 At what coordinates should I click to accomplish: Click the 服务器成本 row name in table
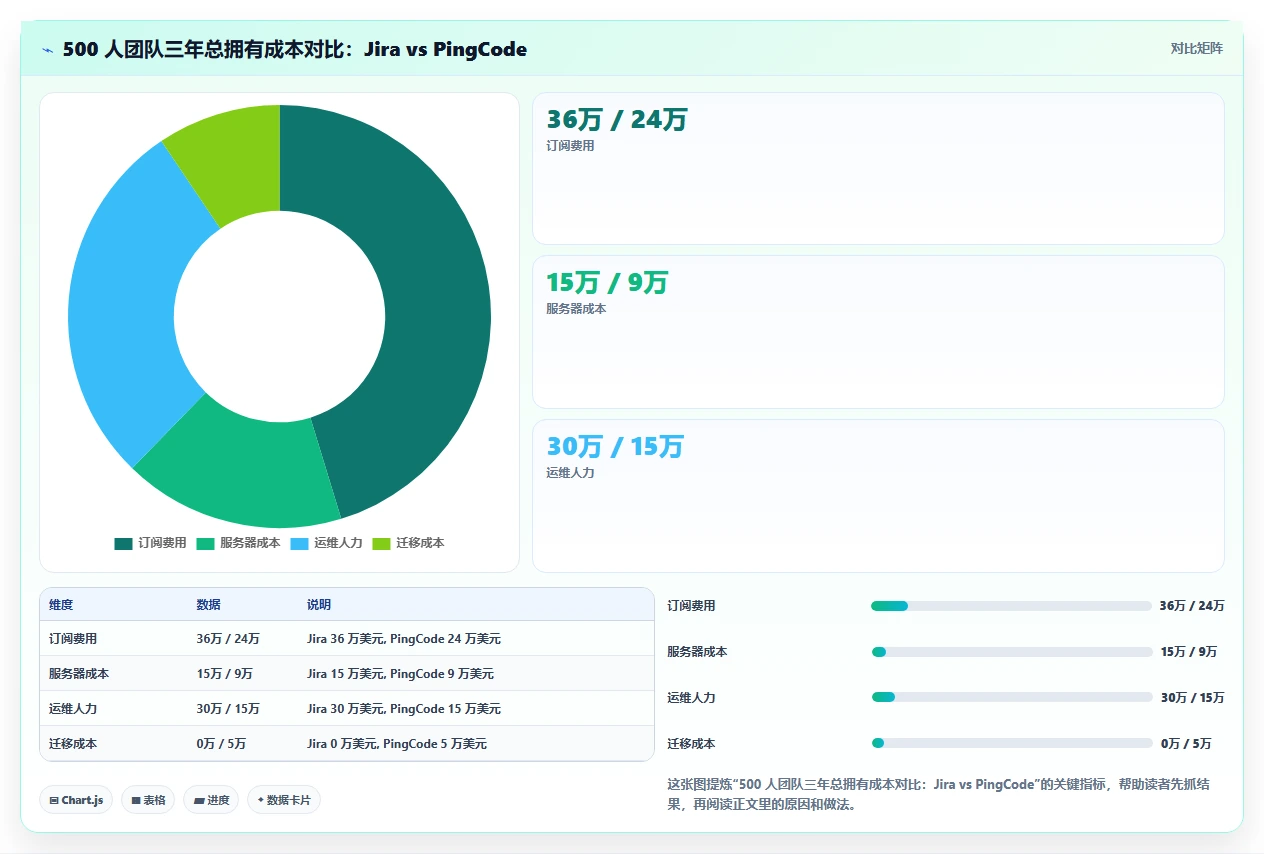tap(79, 673)
